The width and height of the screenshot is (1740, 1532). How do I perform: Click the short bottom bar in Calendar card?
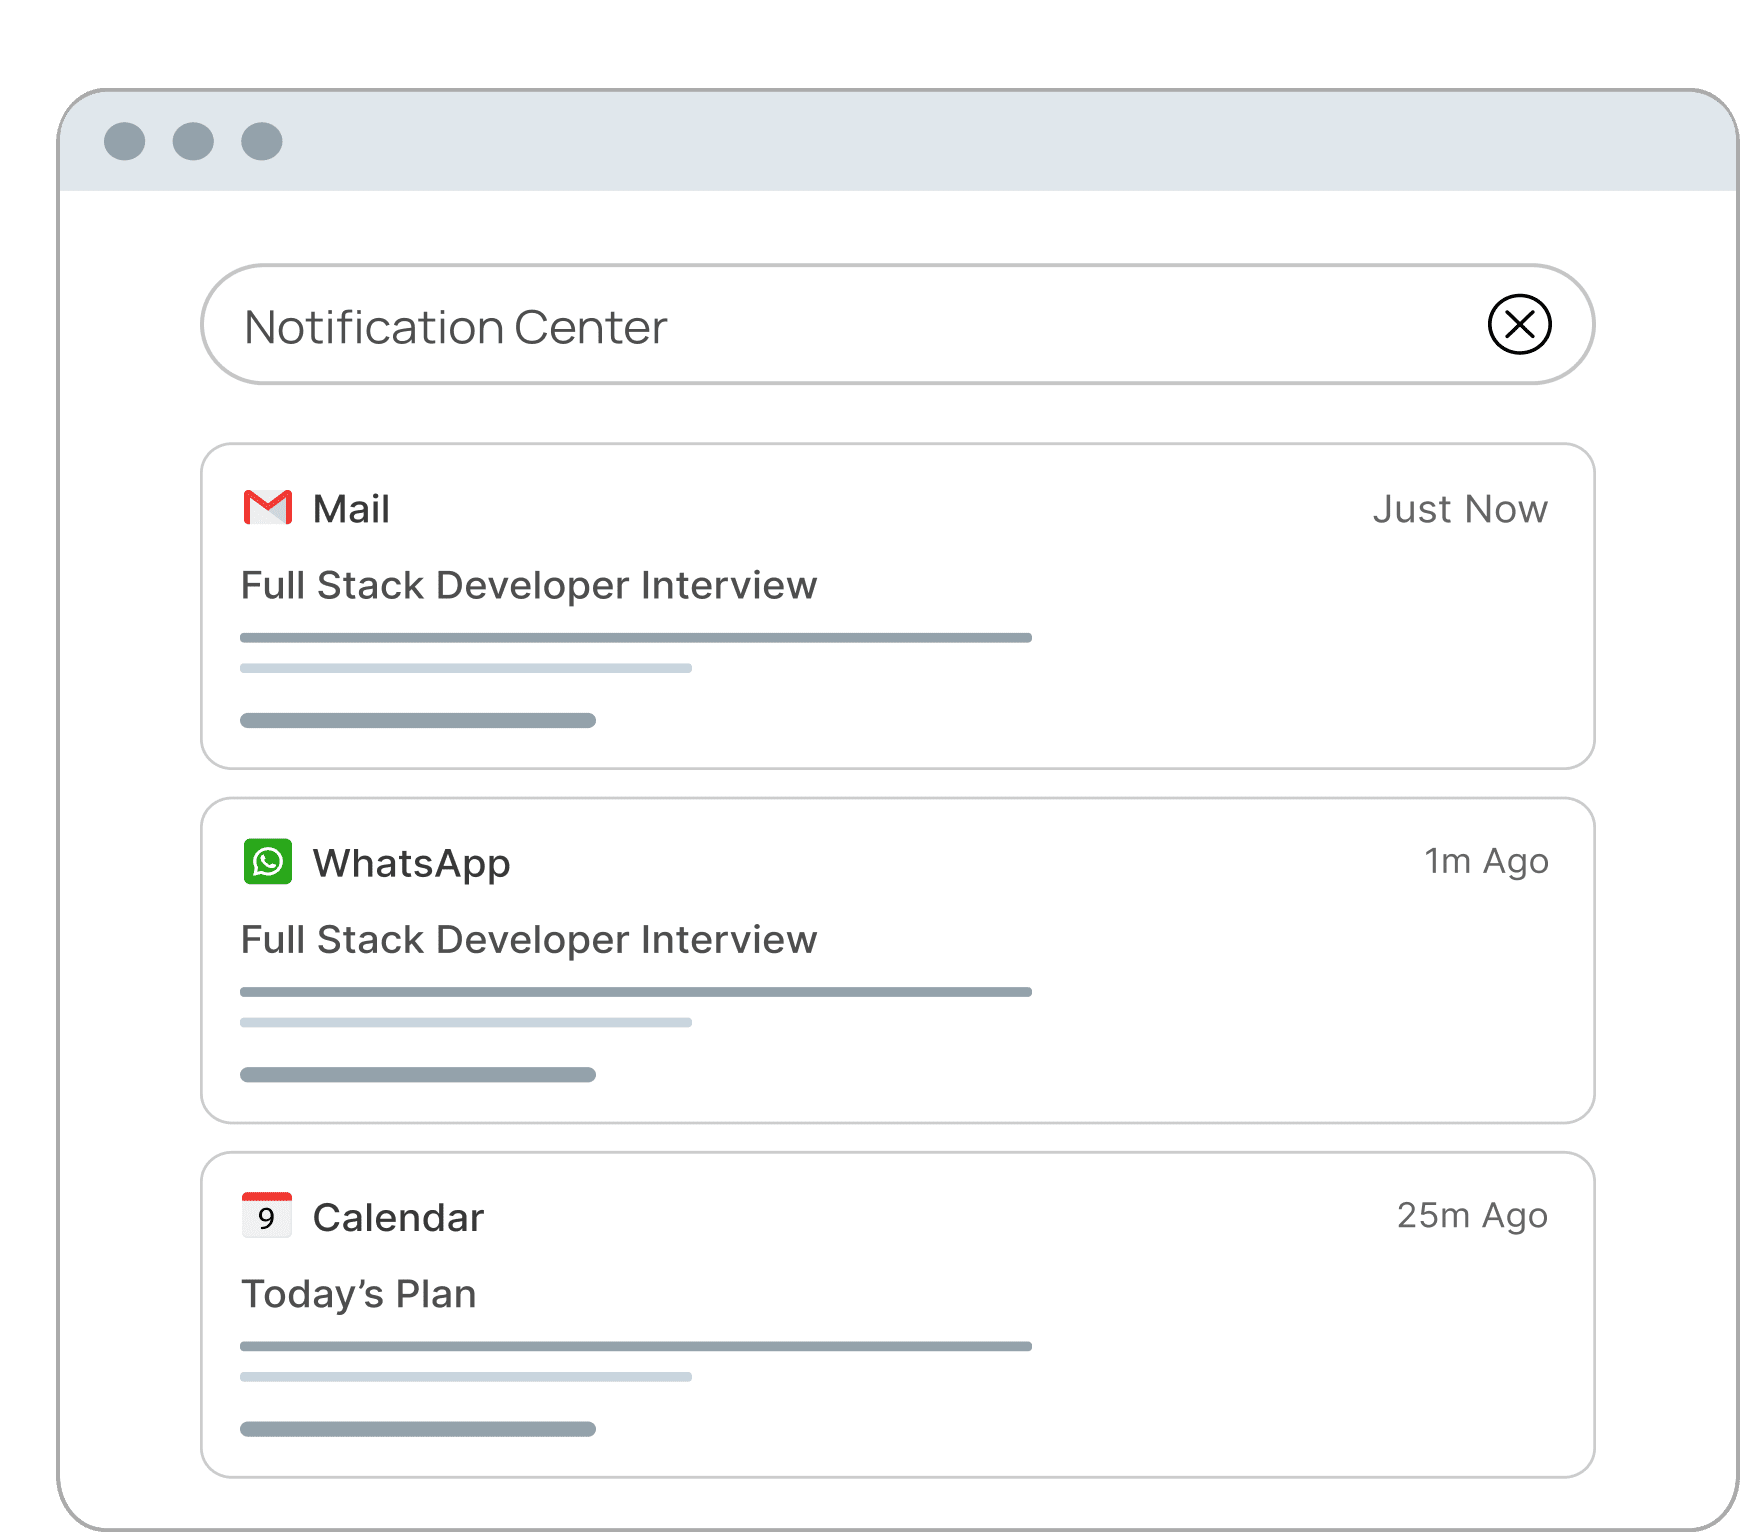[418, 1429]
